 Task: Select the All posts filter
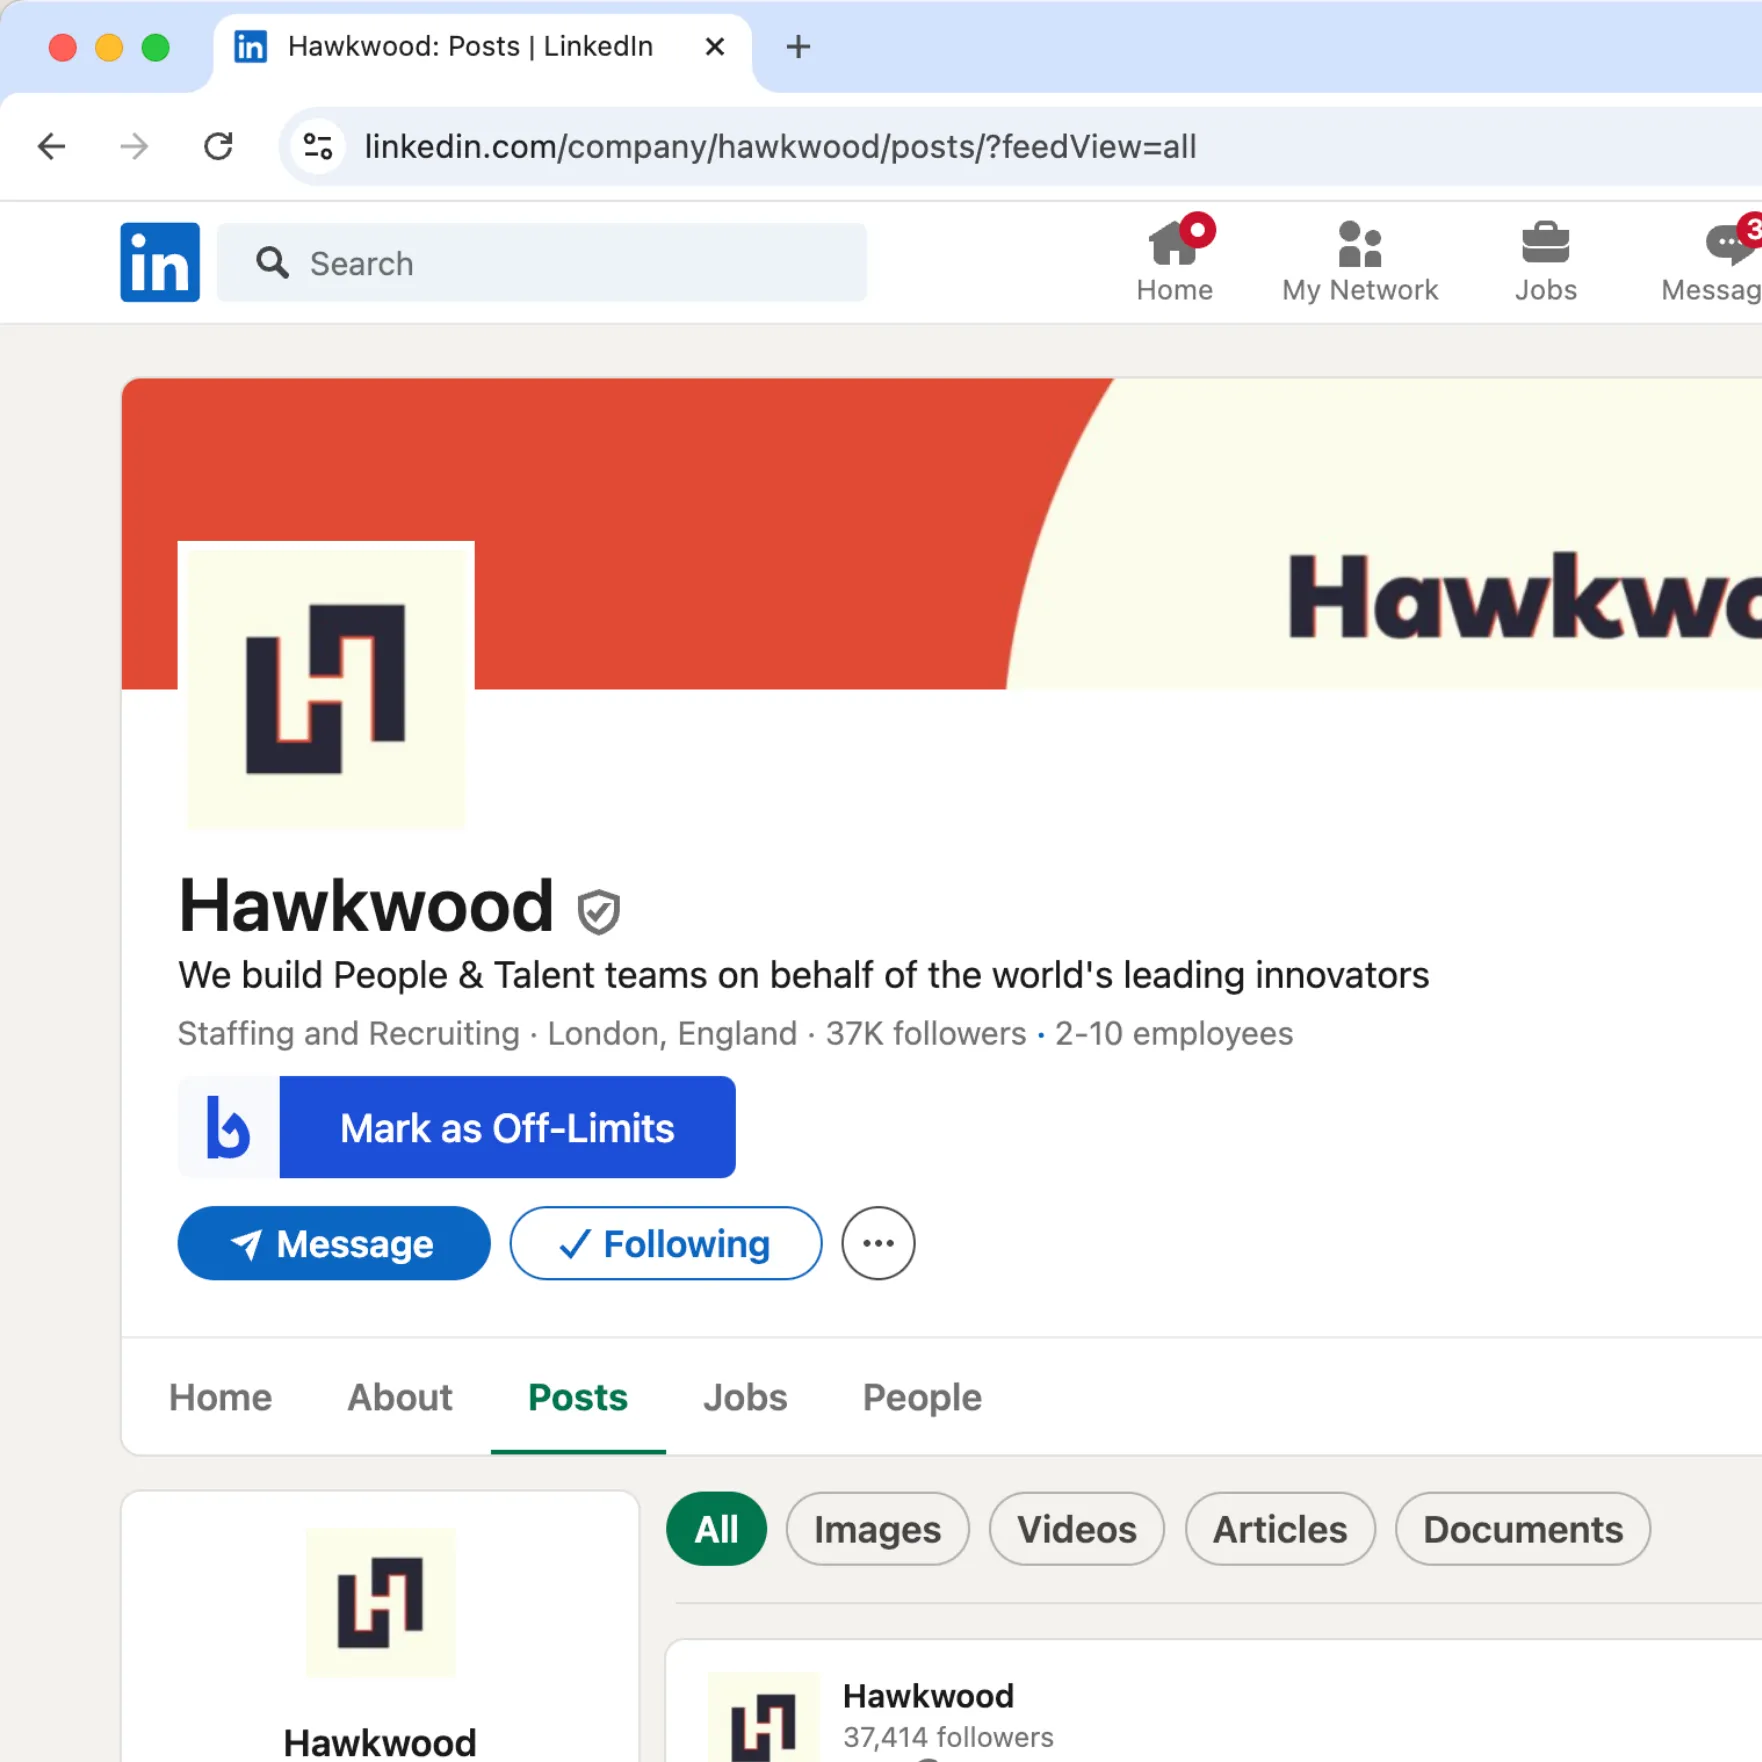[716, 1529]
